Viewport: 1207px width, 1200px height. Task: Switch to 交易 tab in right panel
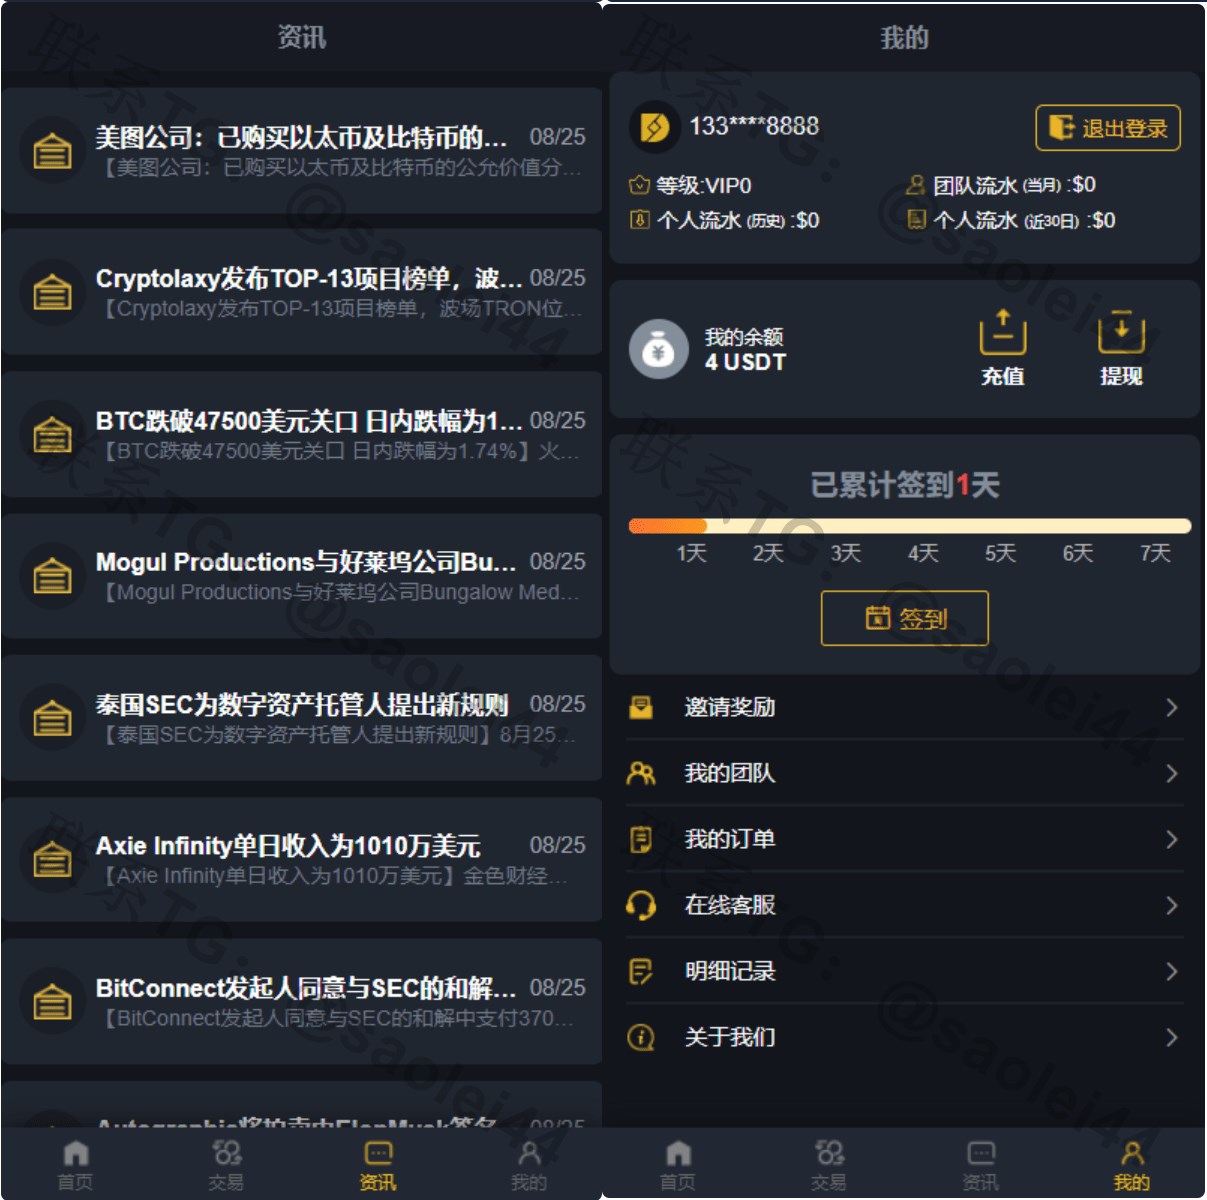pos(829,1165)
